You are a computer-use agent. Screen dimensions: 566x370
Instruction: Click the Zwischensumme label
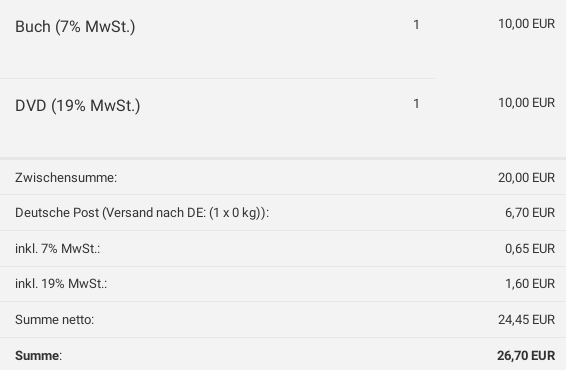pyautogui.click(x=66, y=178)
